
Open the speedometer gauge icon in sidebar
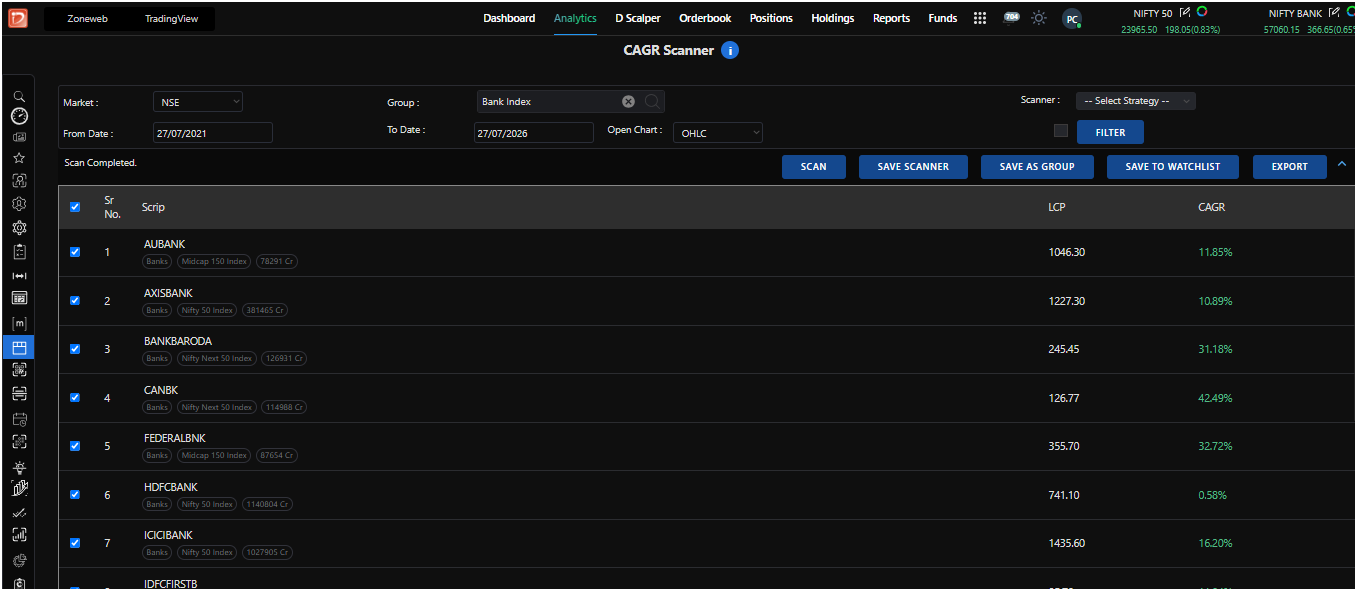(x=19, y=115)
